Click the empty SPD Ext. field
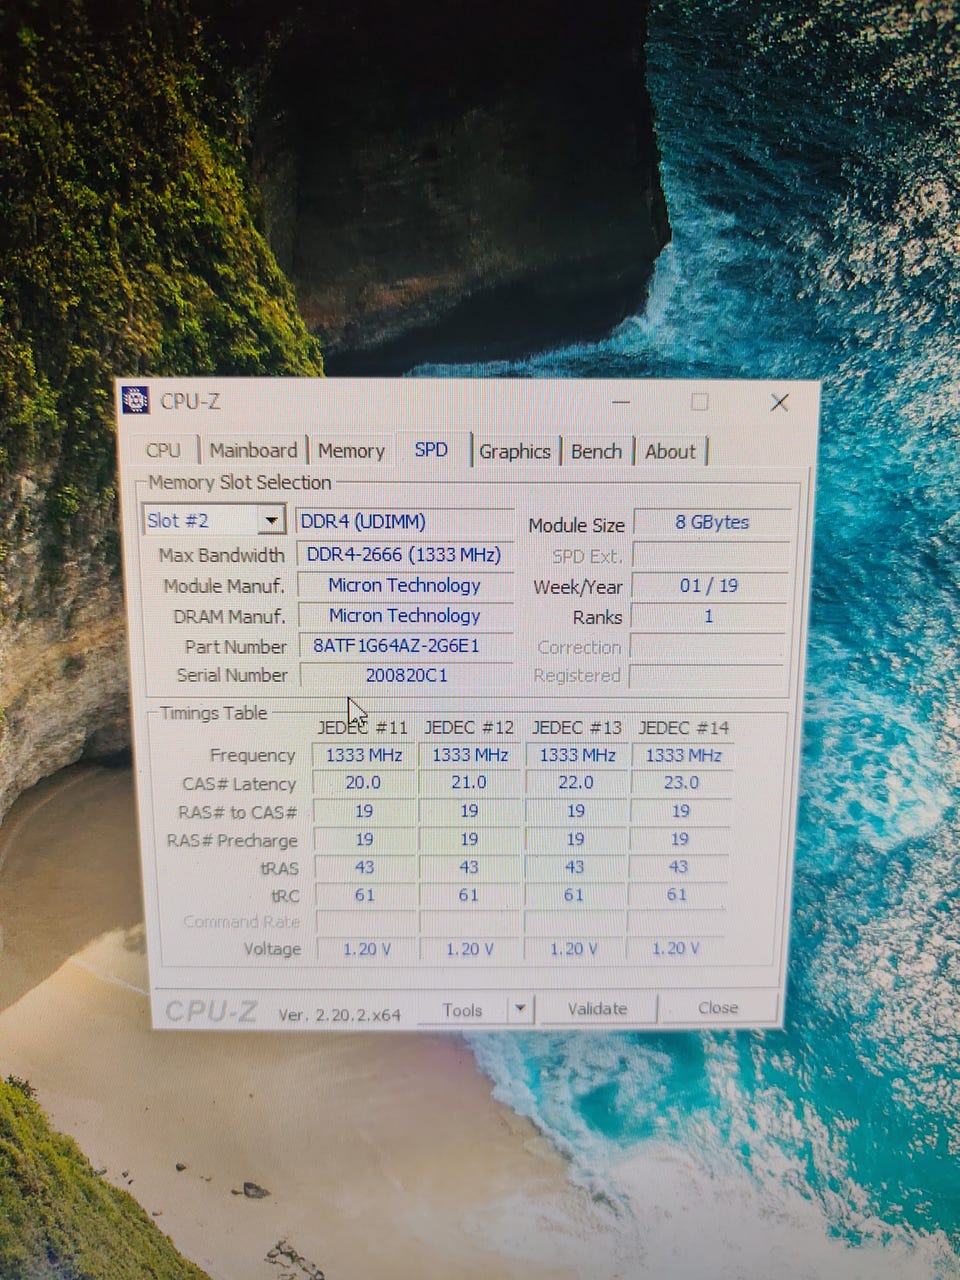960x1280 pixels. click(x=710, y=555)
